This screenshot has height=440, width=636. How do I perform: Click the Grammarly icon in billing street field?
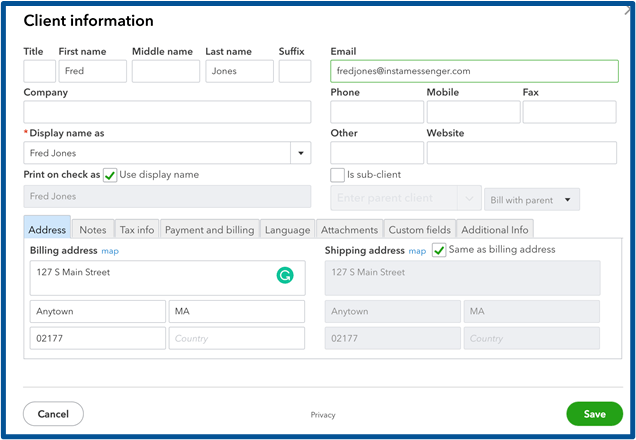(285, 275)
